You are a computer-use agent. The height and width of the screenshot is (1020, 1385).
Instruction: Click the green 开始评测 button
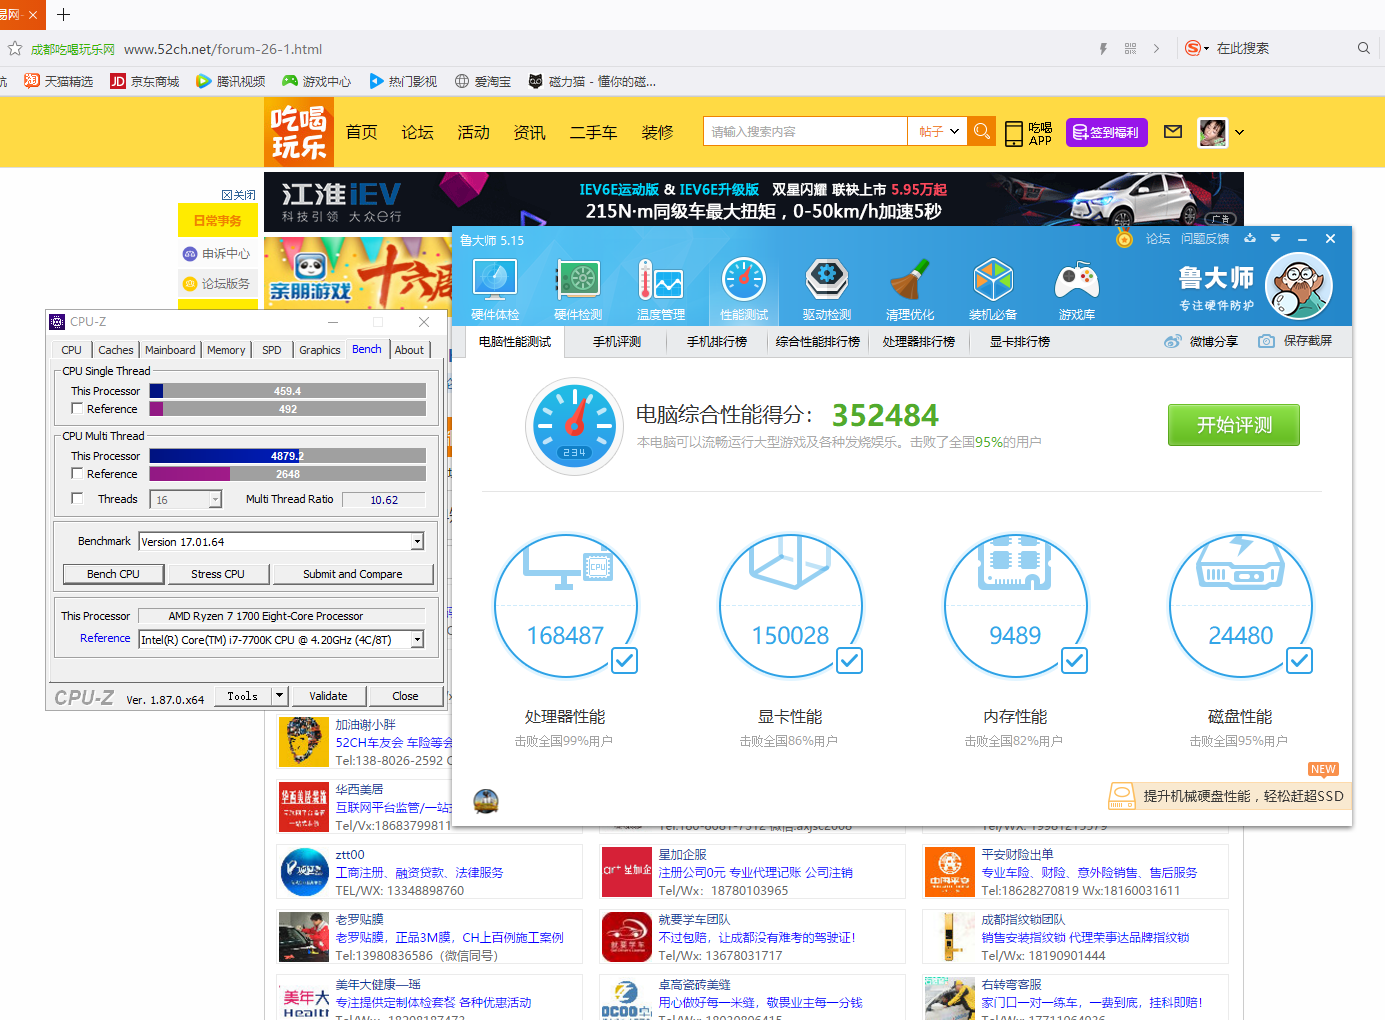(1234, 425)
